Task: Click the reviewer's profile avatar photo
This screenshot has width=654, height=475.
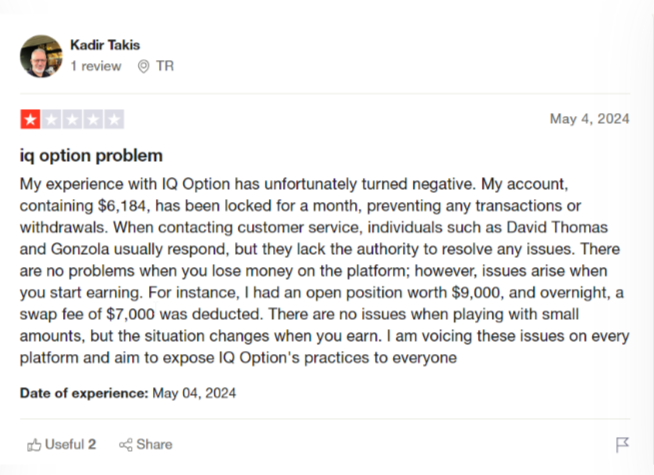Action: (41, 56)
